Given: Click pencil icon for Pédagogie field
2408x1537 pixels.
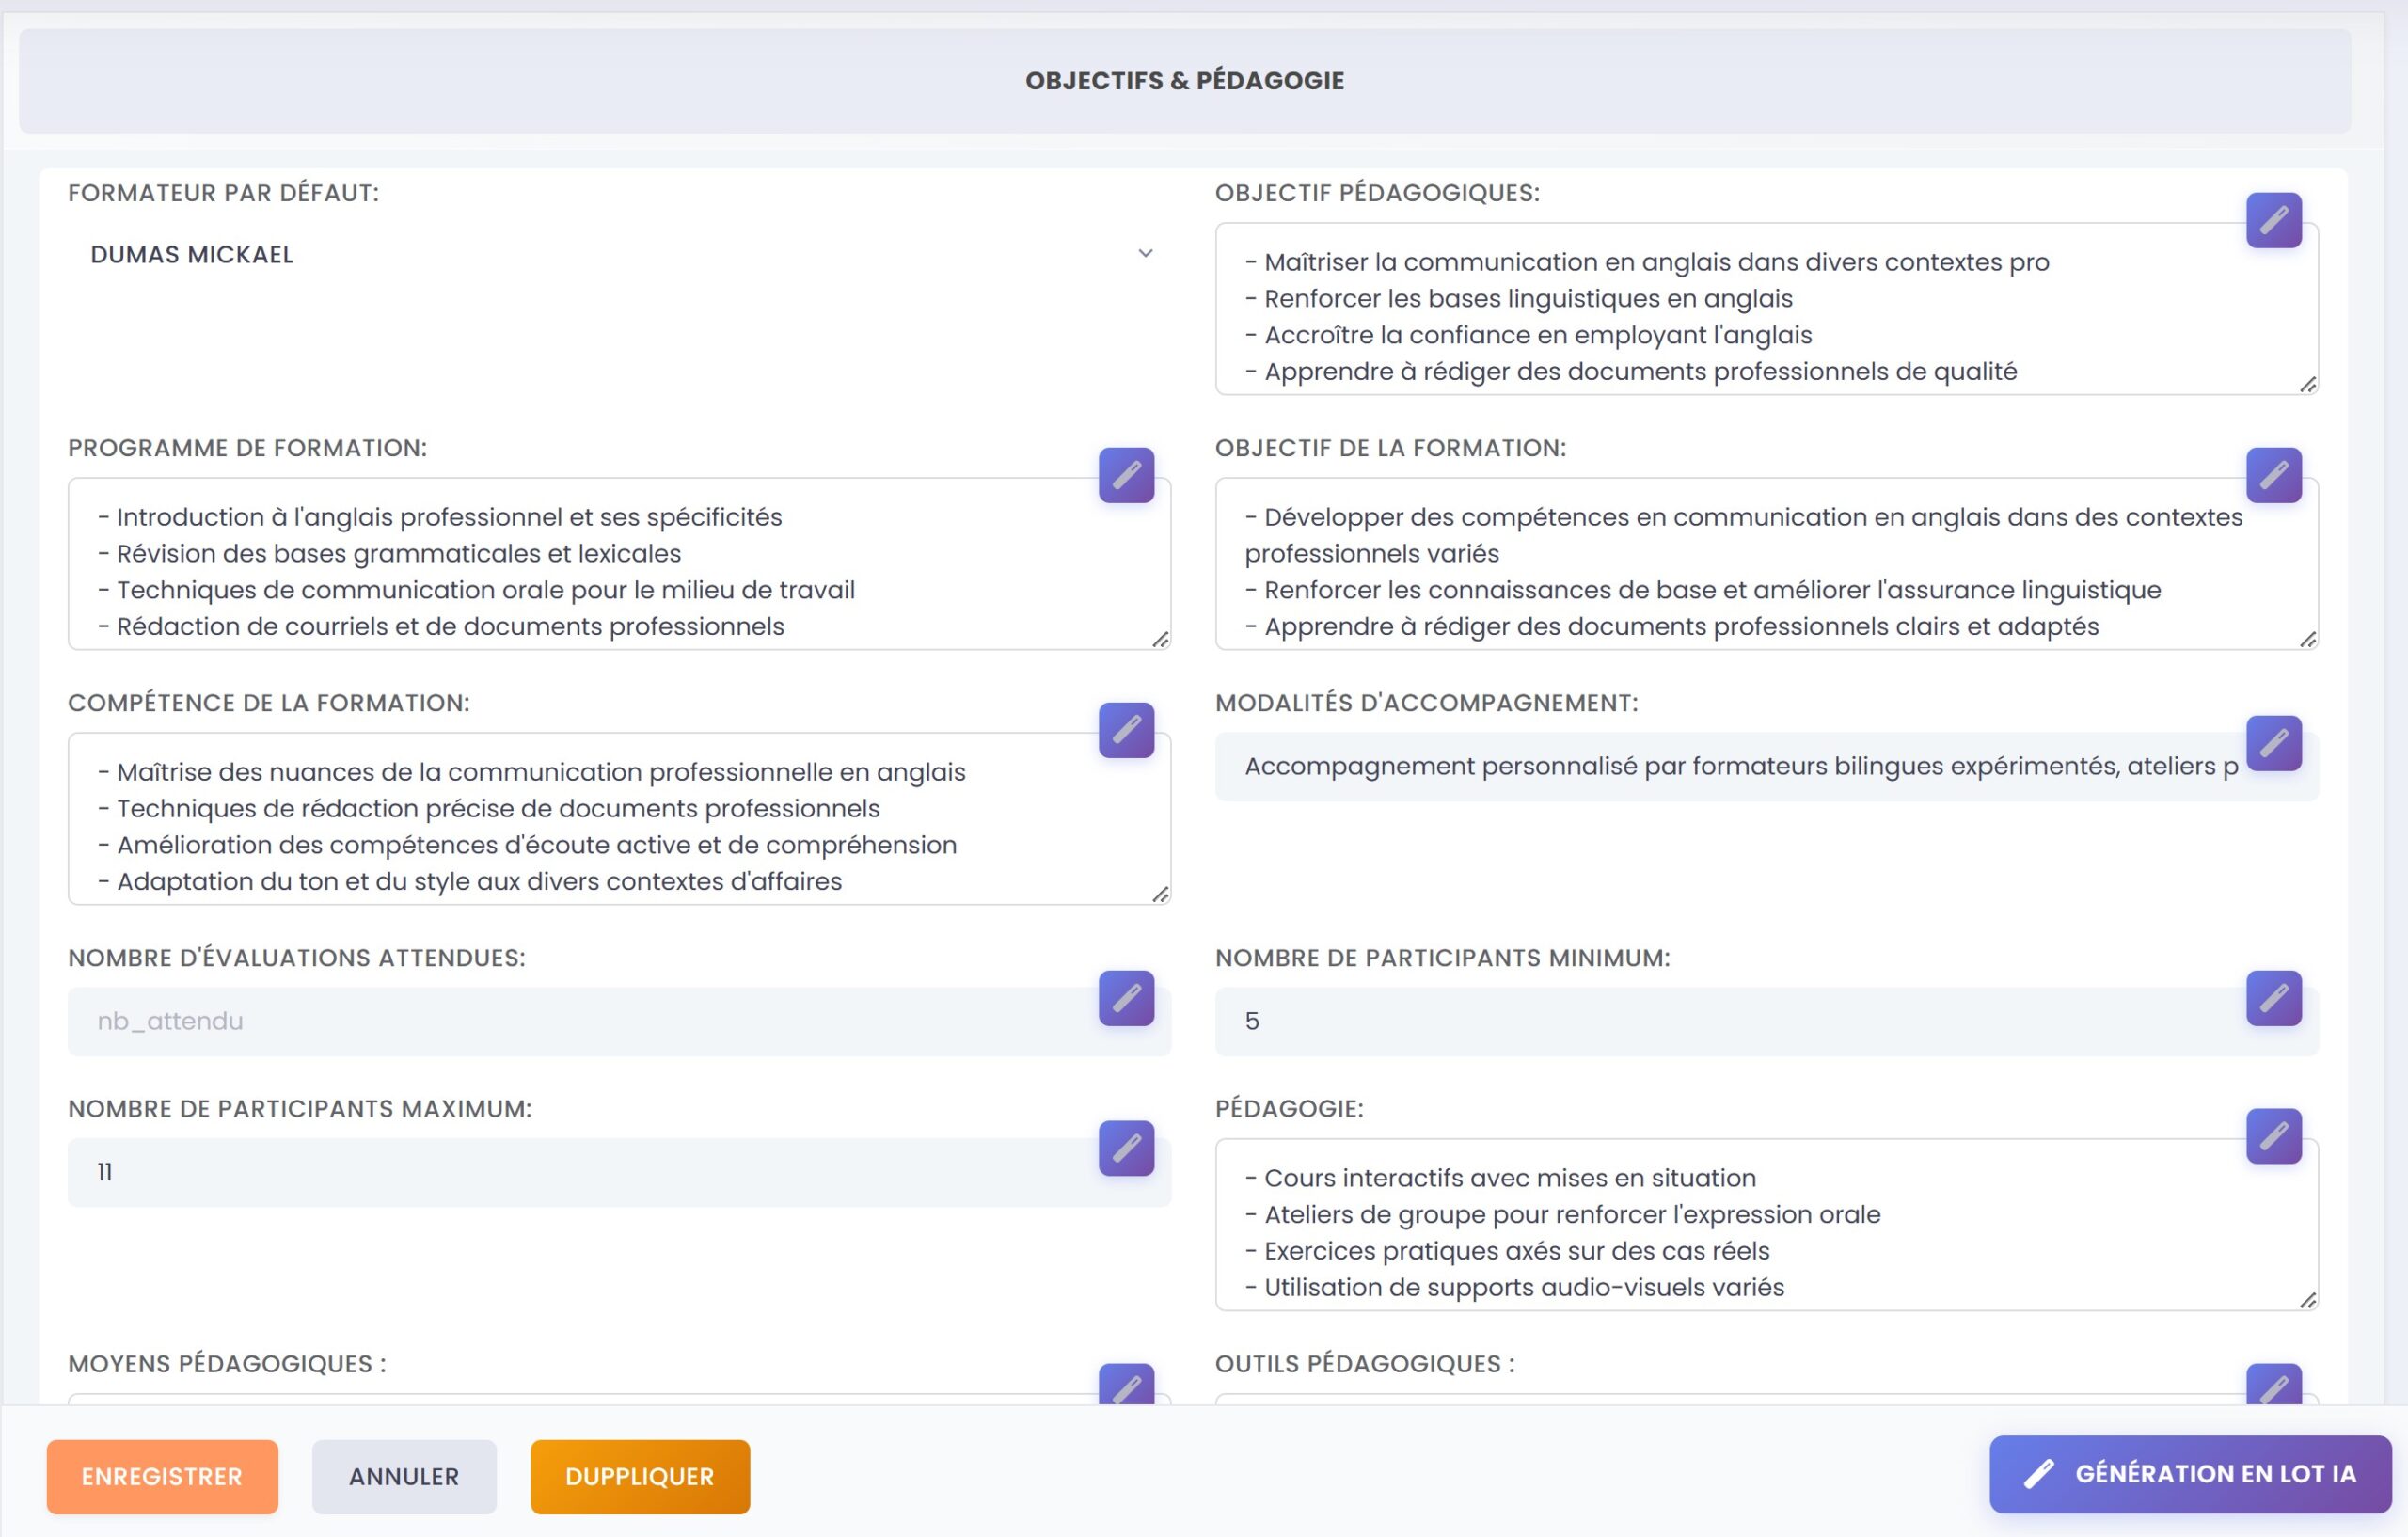Looking at the screenshot, I should click(x=2273, y=1136).
